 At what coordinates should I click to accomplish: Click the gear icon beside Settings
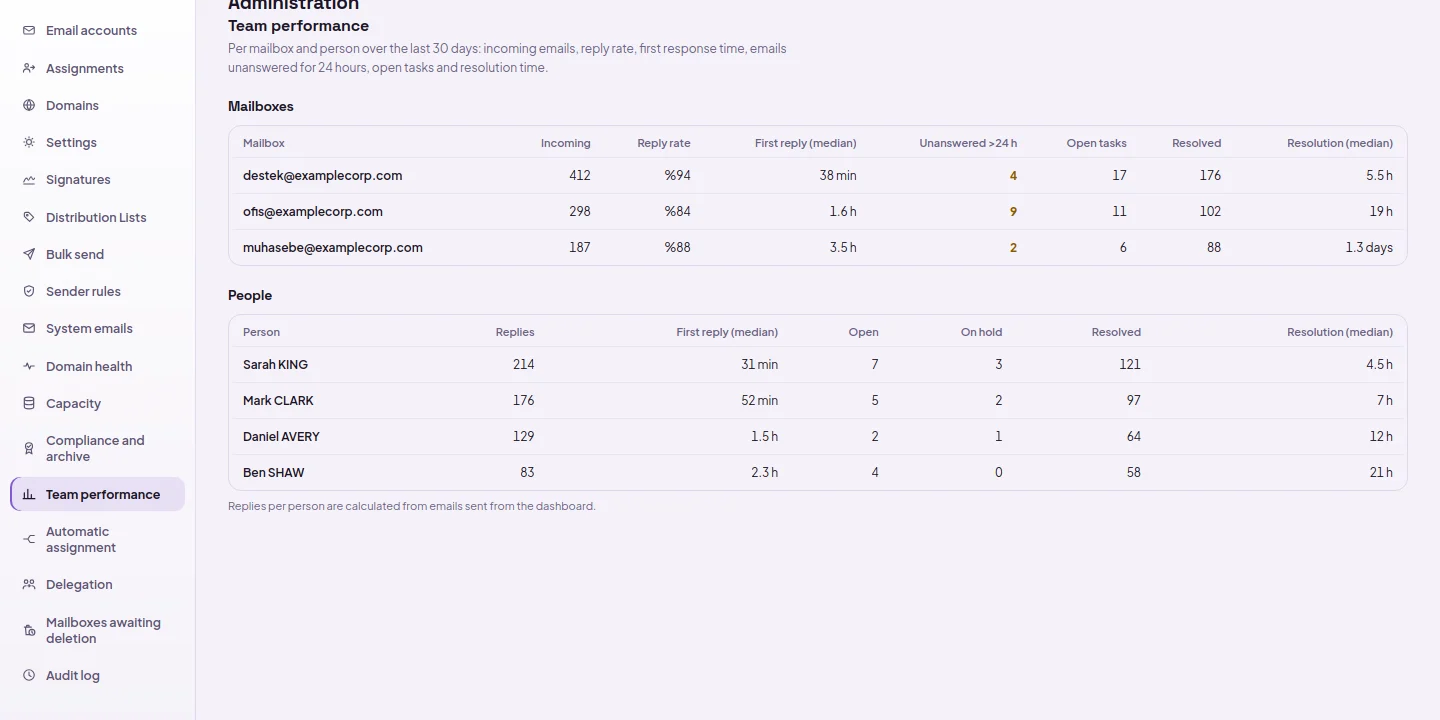[29, 143]
